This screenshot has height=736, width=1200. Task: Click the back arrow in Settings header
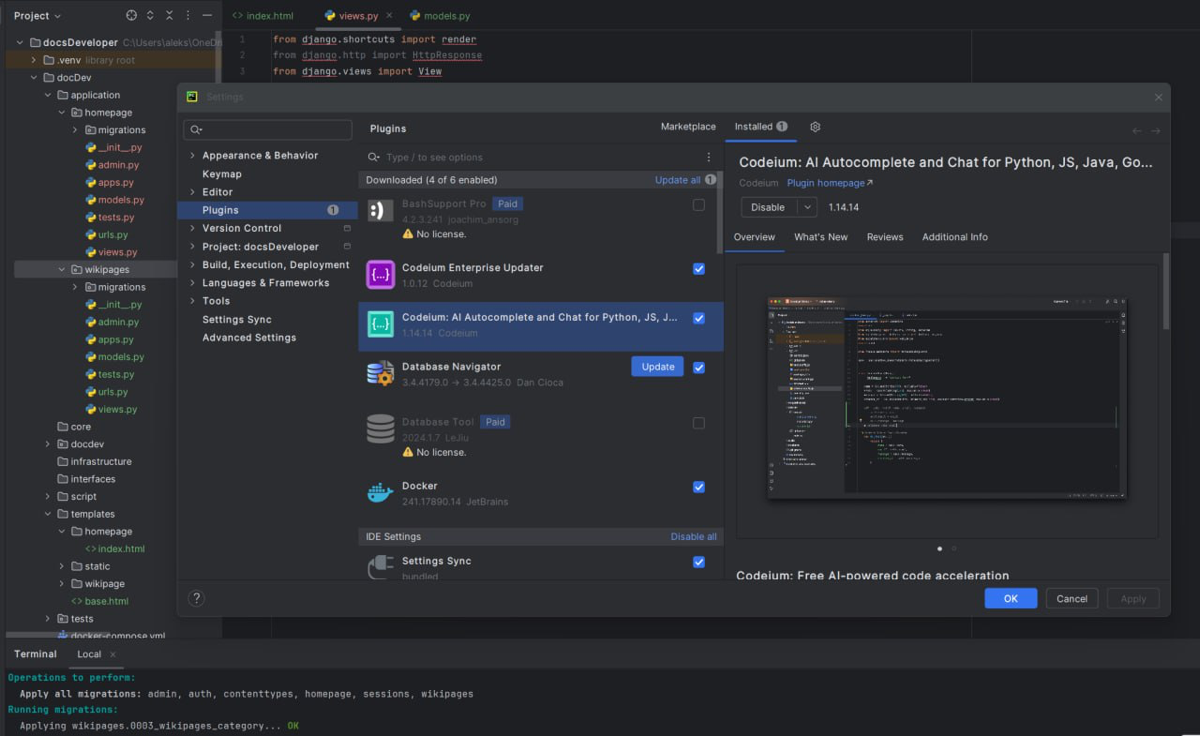tap(1136, 131)
